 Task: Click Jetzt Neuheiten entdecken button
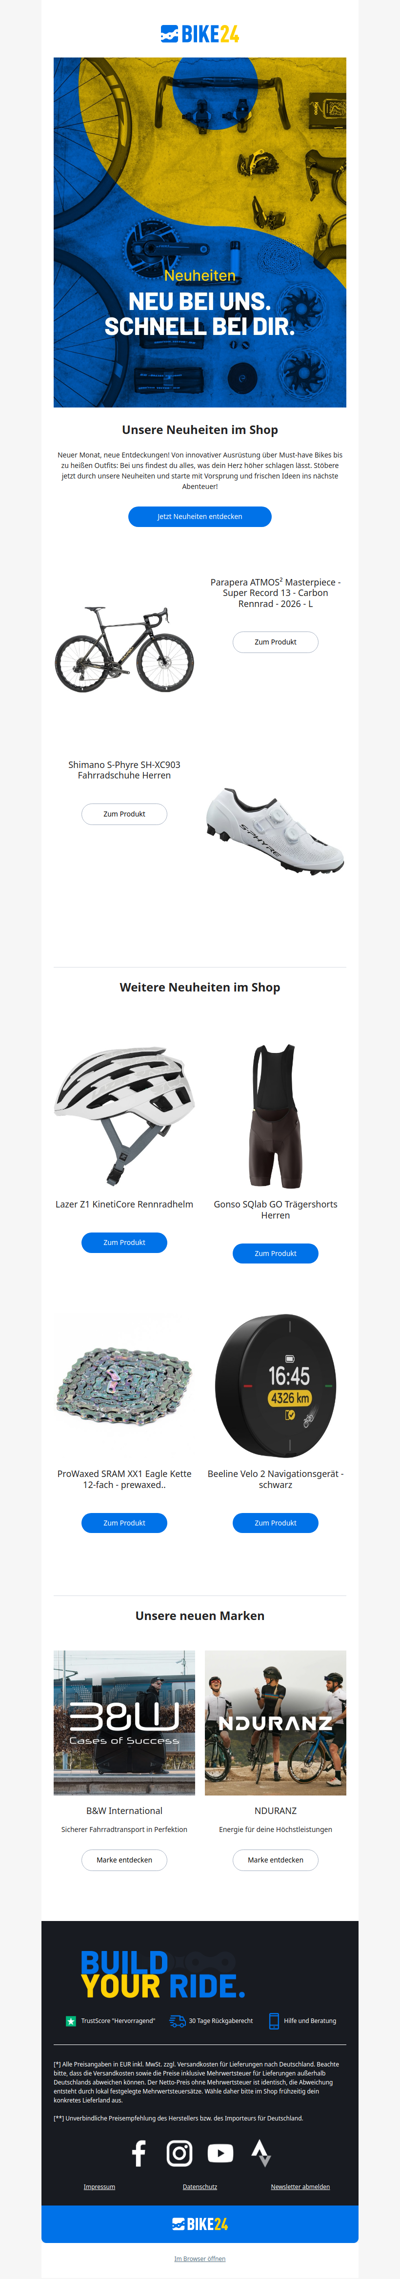pos(200,516)
